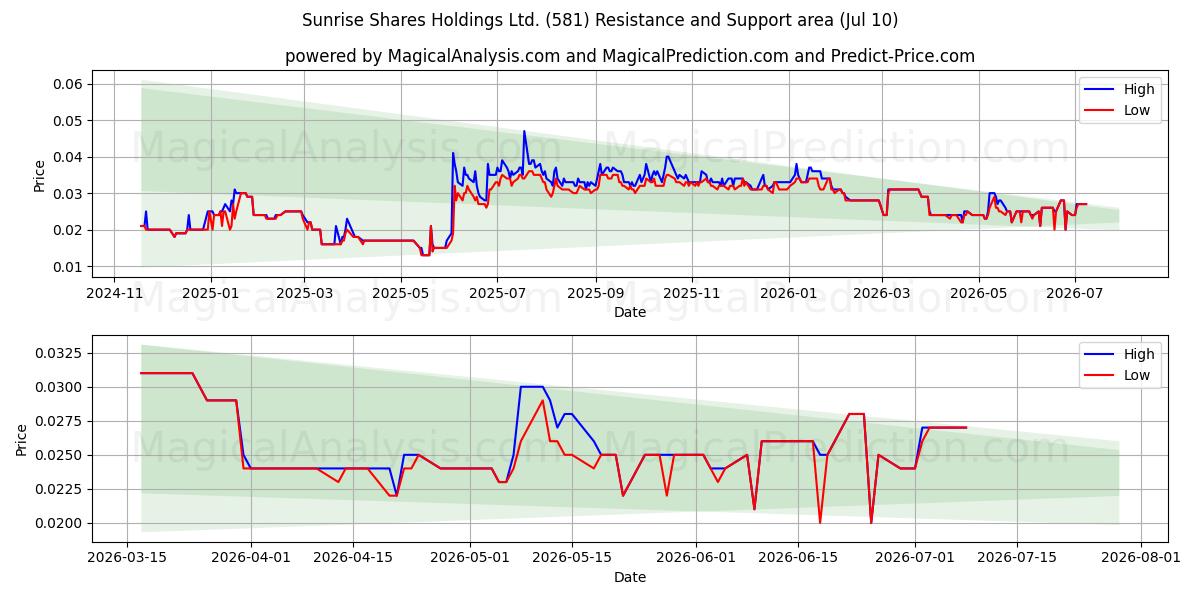
Task: Click the red Low line swatch in top legend
Action: tap(1101, 111)
